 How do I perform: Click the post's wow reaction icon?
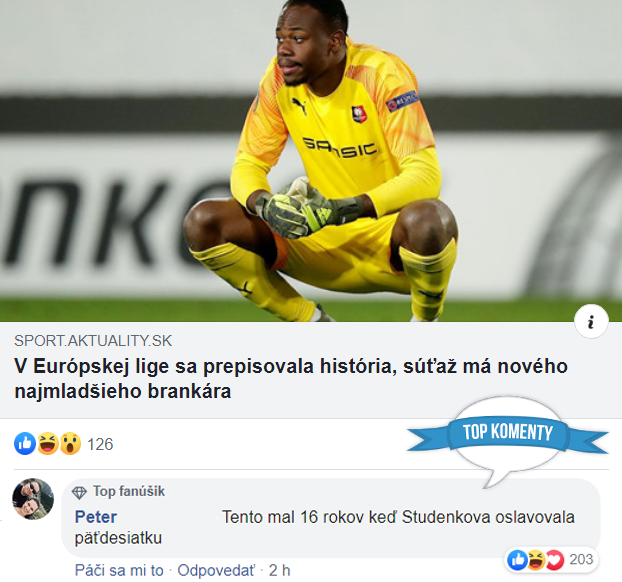pos(71,444)
